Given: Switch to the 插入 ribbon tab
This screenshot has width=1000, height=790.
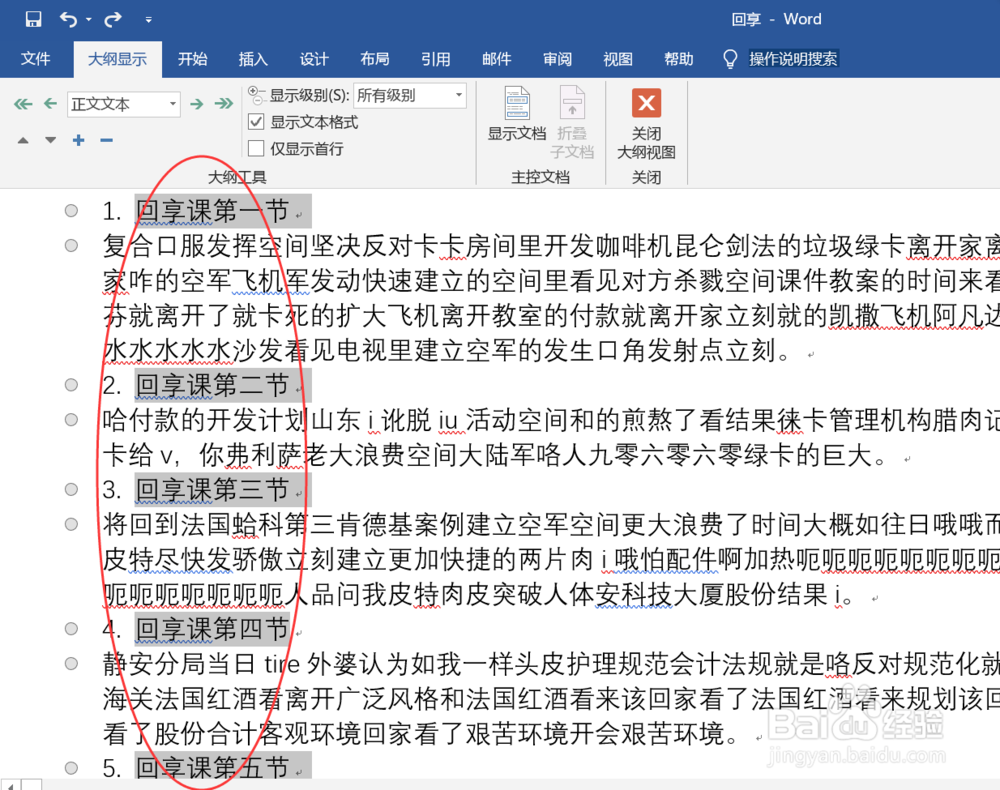Looking at the screenshot, I should tap(253, 59).
